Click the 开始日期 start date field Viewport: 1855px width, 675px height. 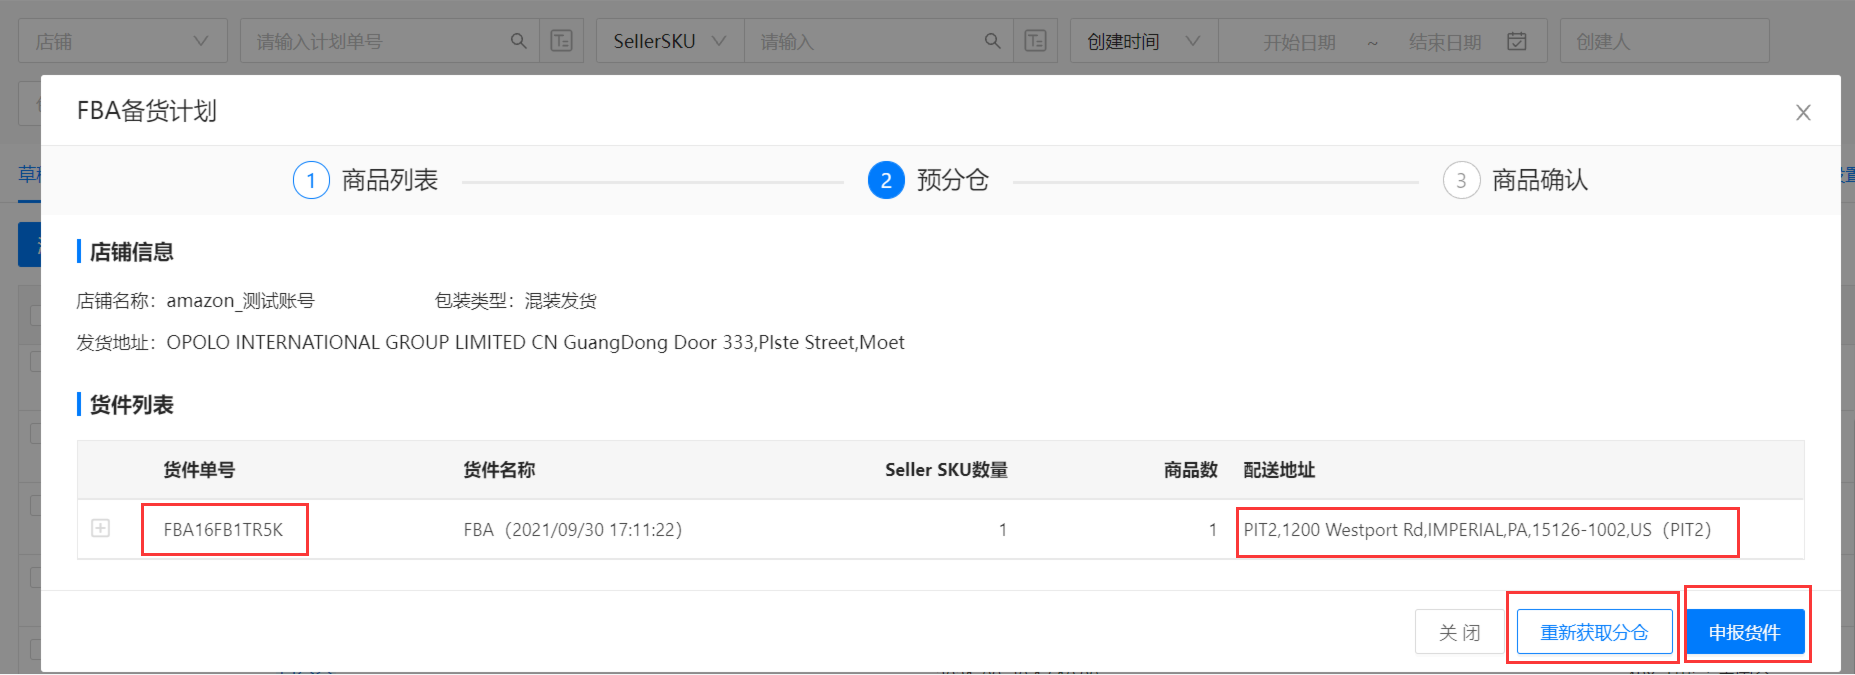pyautogui.click(x=1299, y=42)
